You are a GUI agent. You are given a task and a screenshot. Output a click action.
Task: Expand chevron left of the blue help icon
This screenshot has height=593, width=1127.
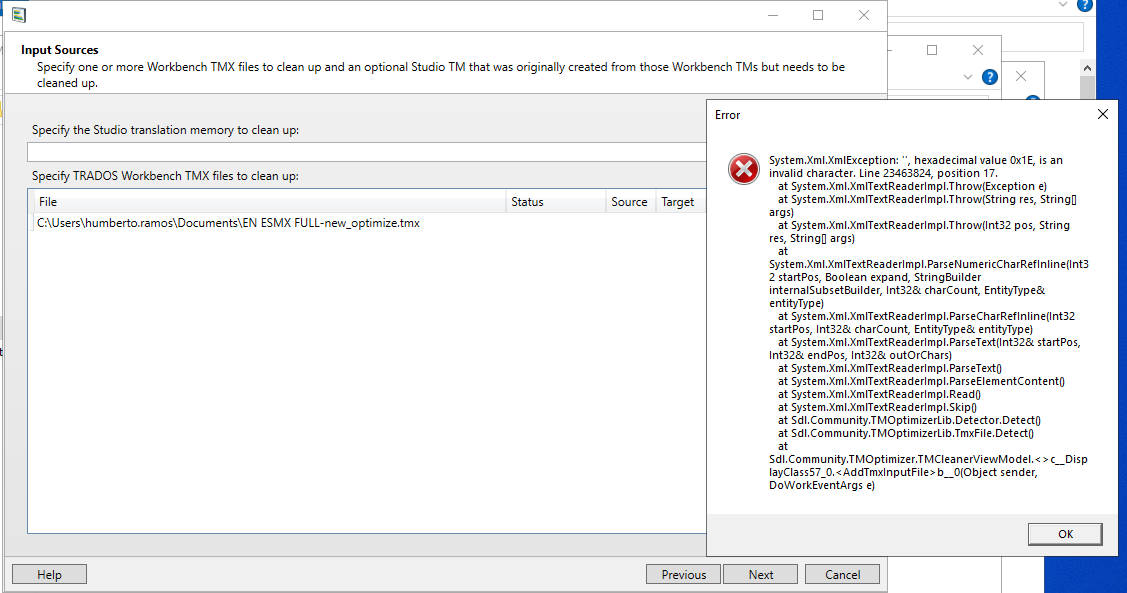967,77
